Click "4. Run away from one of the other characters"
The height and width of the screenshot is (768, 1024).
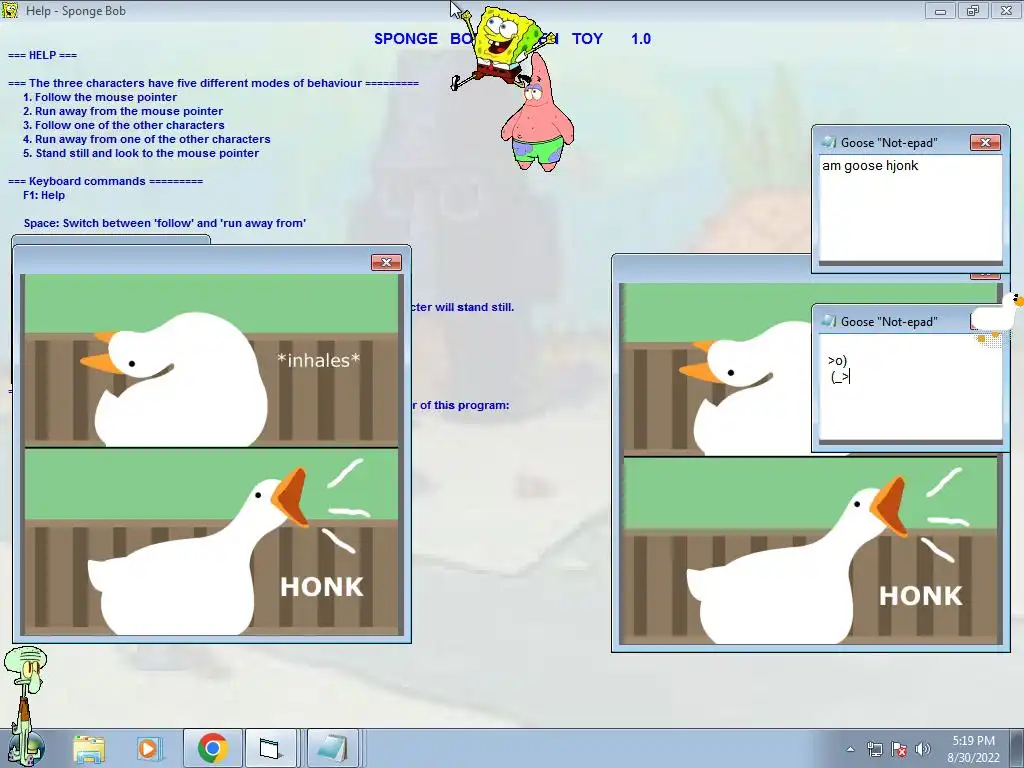click(x=146, y=139)
